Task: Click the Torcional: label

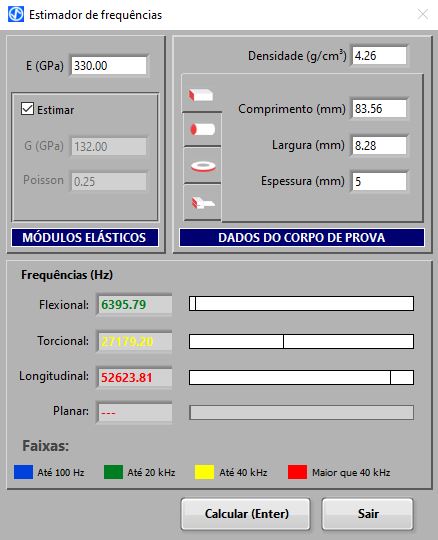Action: [63, 341]
